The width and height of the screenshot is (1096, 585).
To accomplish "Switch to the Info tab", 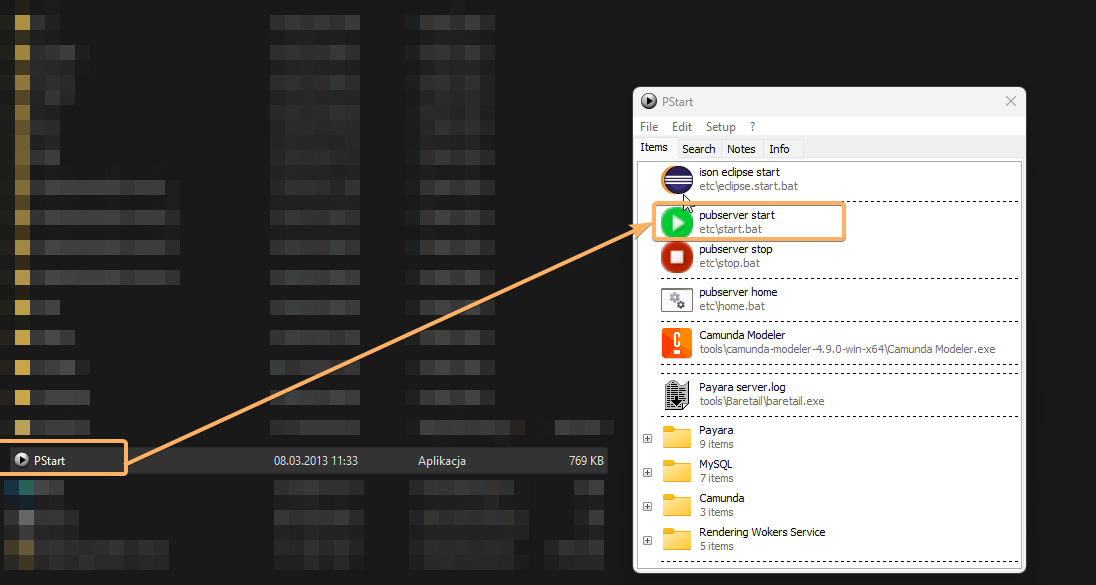I will 779,149.
